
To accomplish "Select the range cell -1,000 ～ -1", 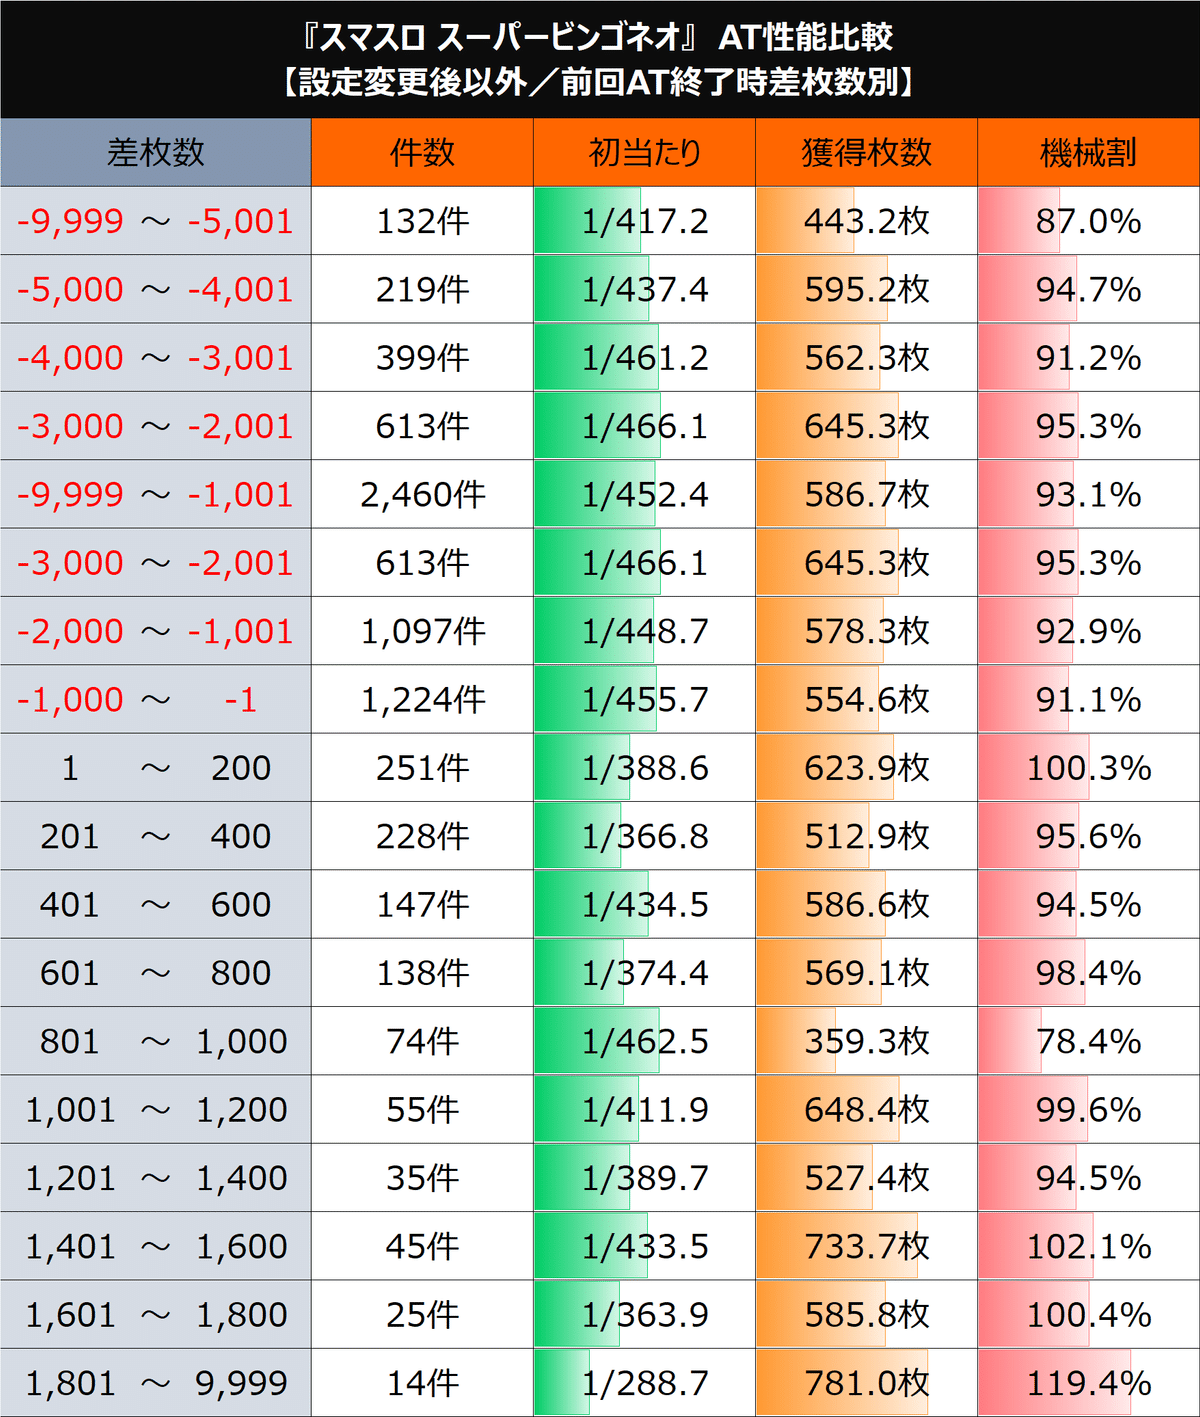I will [155, 699].
